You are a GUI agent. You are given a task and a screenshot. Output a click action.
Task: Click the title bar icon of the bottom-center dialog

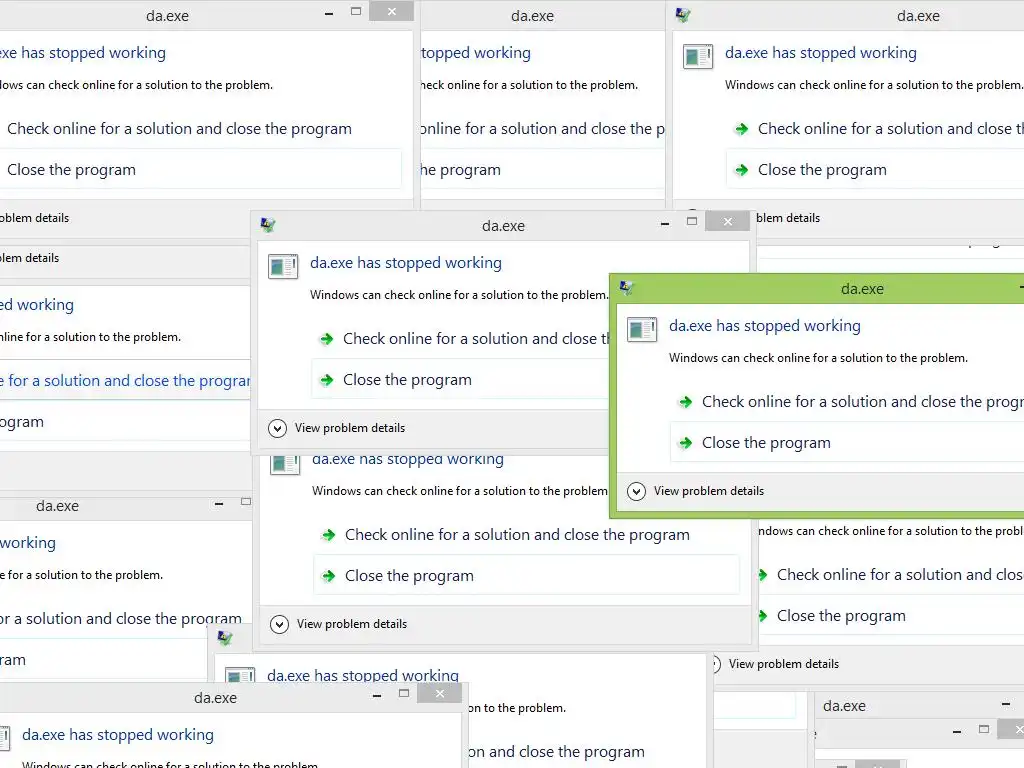coord(225,637)
